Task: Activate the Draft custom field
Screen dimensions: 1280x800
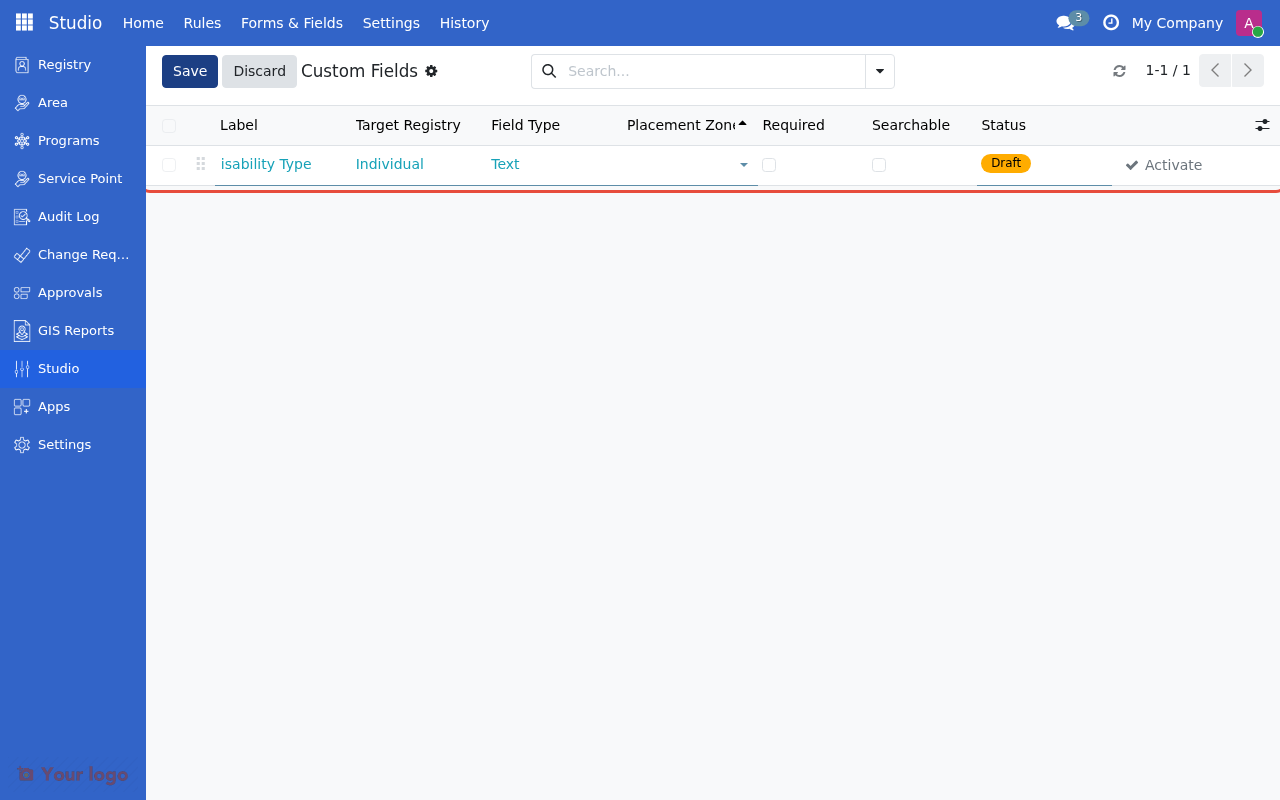Action: 1164,164
